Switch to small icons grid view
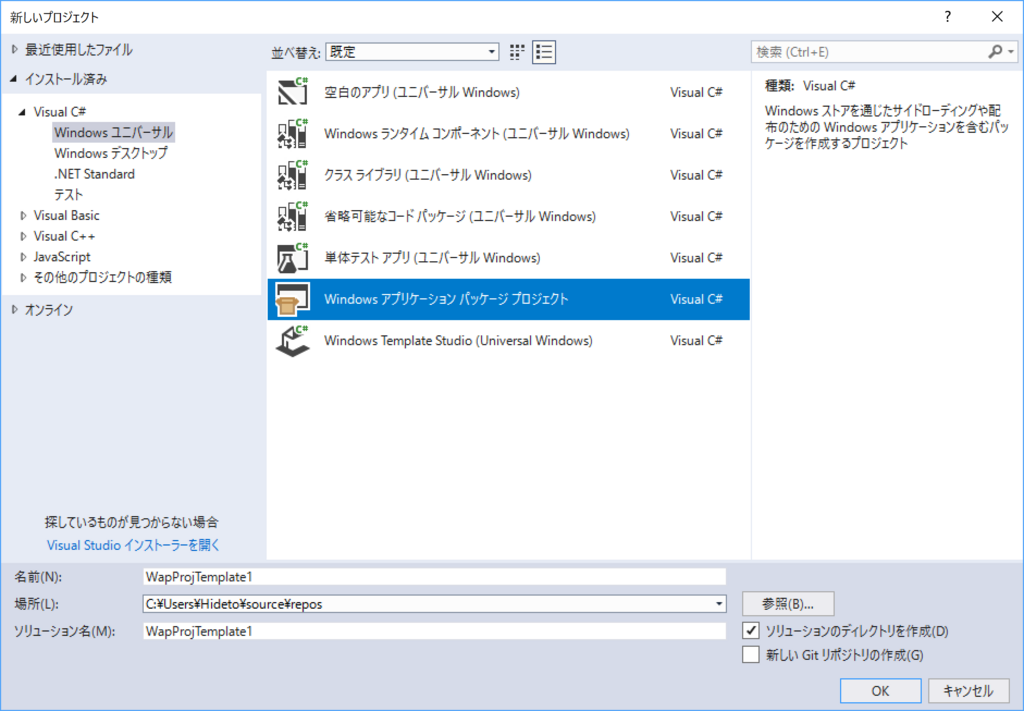Screen dimensions: 1024x711 click(x=517, y=52)
